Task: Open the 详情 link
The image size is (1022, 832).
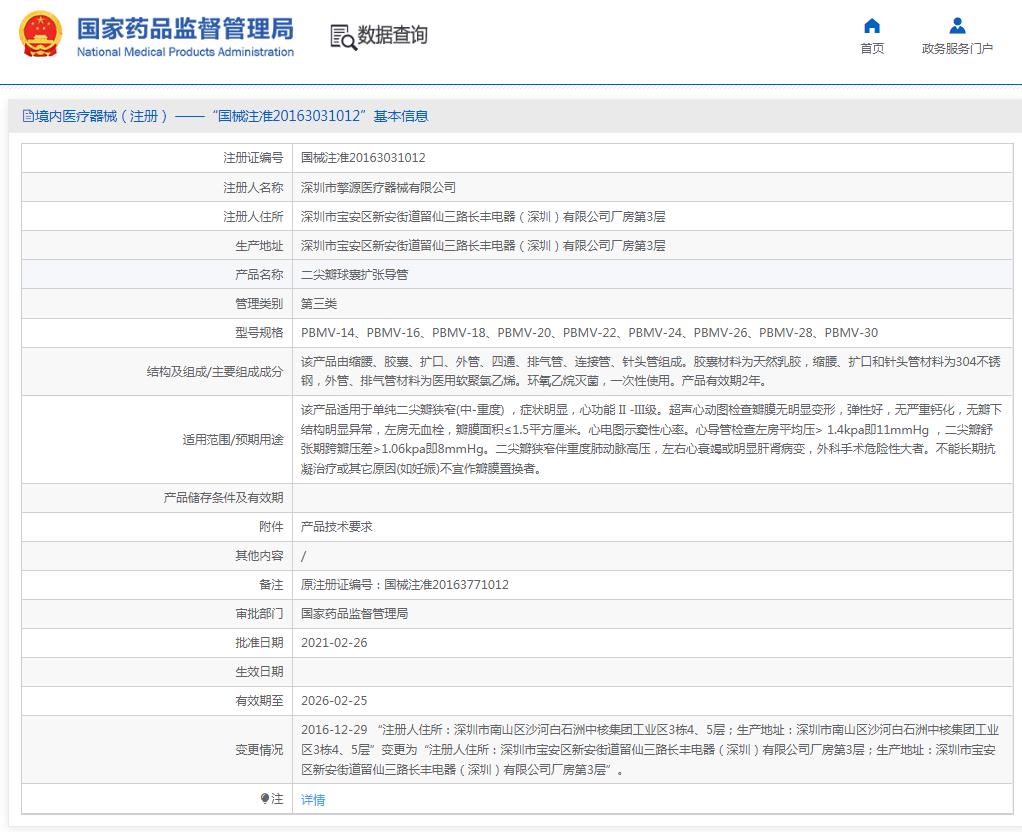Action: tap(313, 799)
